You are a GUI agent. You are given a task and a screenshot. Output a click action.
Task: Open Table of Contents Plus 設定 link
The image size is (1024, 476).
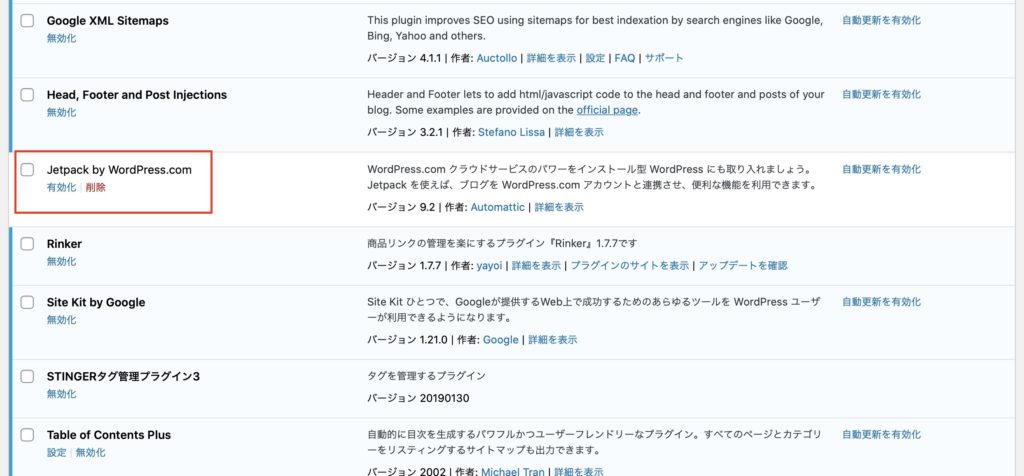[x=56, y=452]
